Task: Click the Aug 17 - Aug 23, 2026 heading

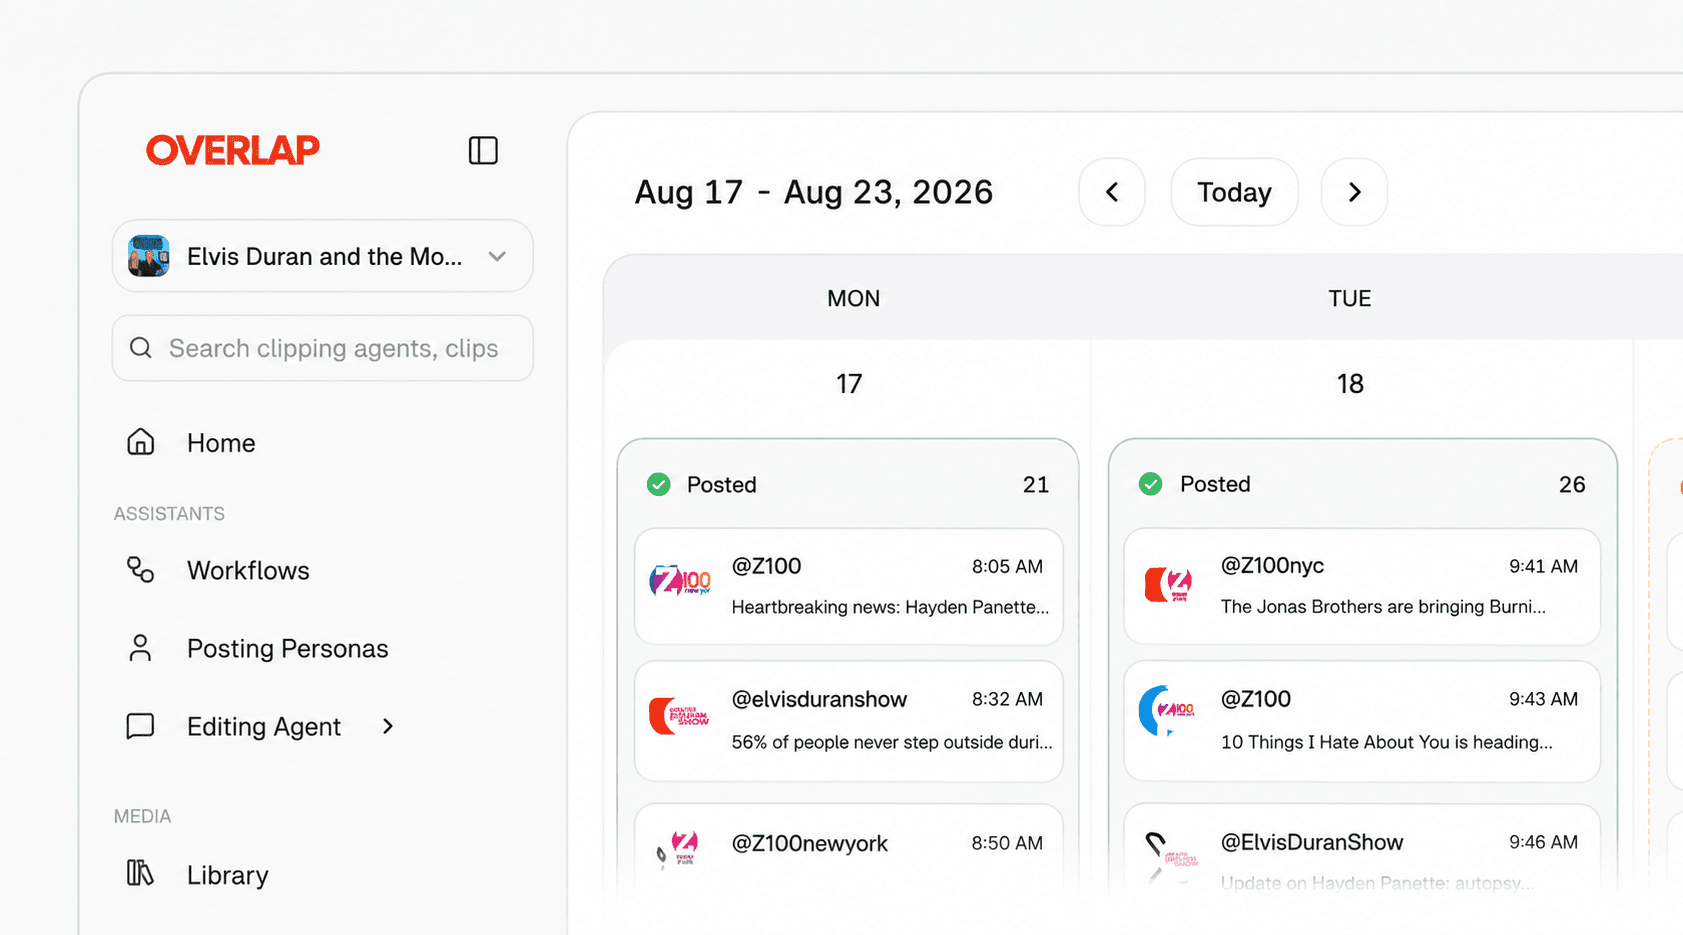Action: (x=814, y=192)
